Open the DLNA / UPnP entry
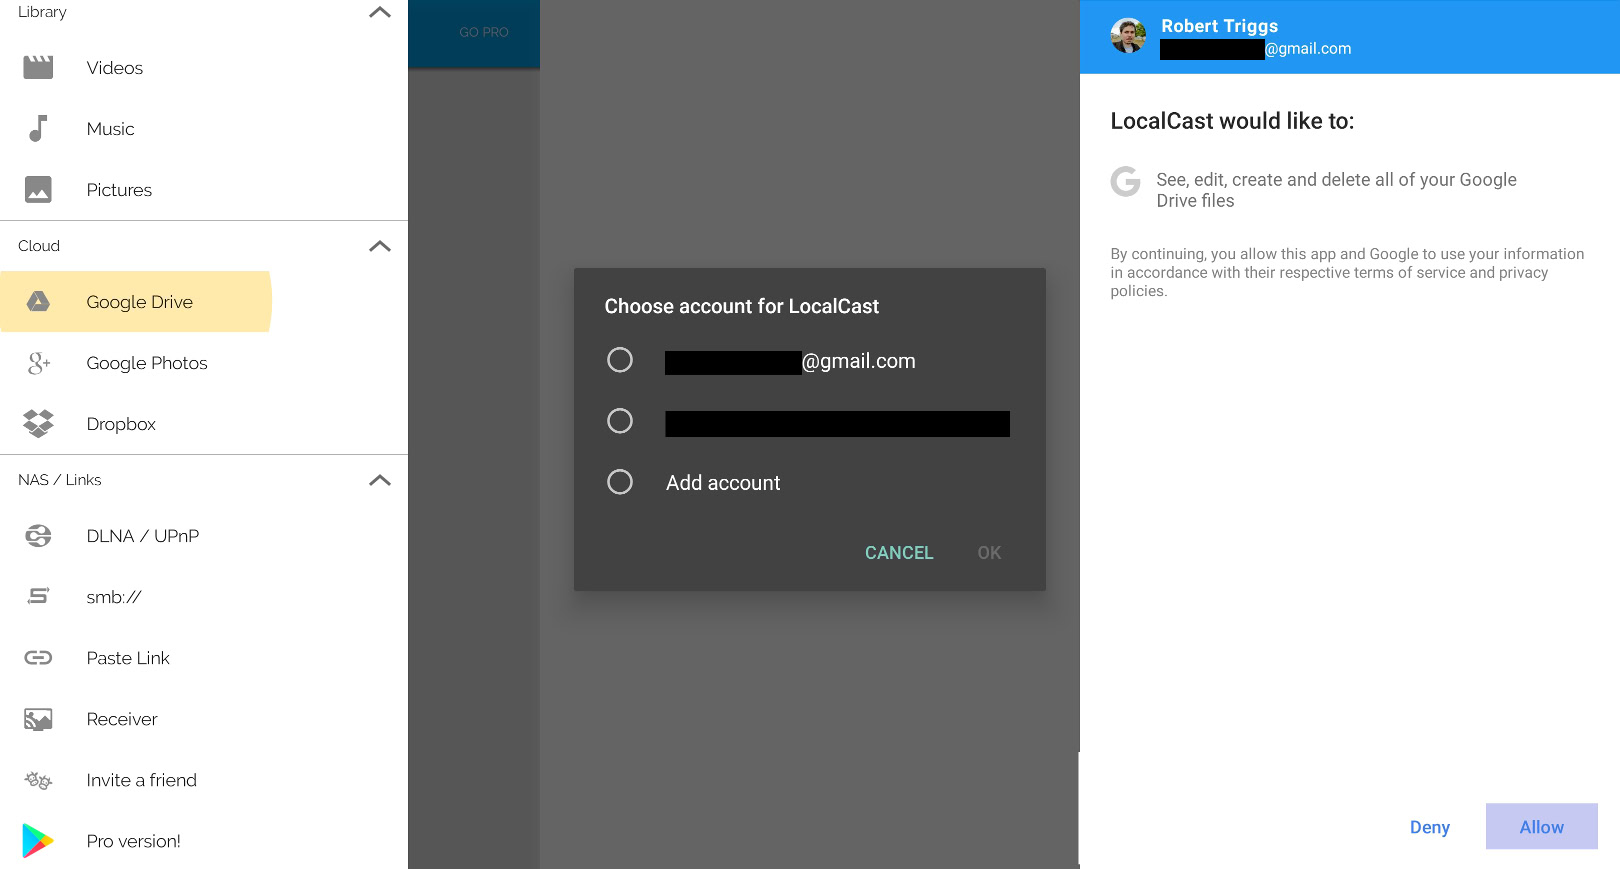 point(204,536)
